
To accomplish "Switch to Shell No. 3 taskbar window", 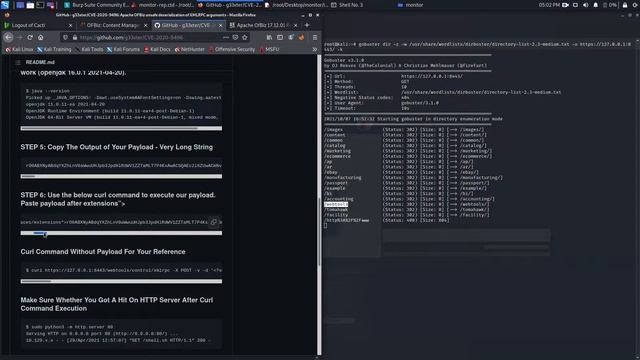I will 347,5.
